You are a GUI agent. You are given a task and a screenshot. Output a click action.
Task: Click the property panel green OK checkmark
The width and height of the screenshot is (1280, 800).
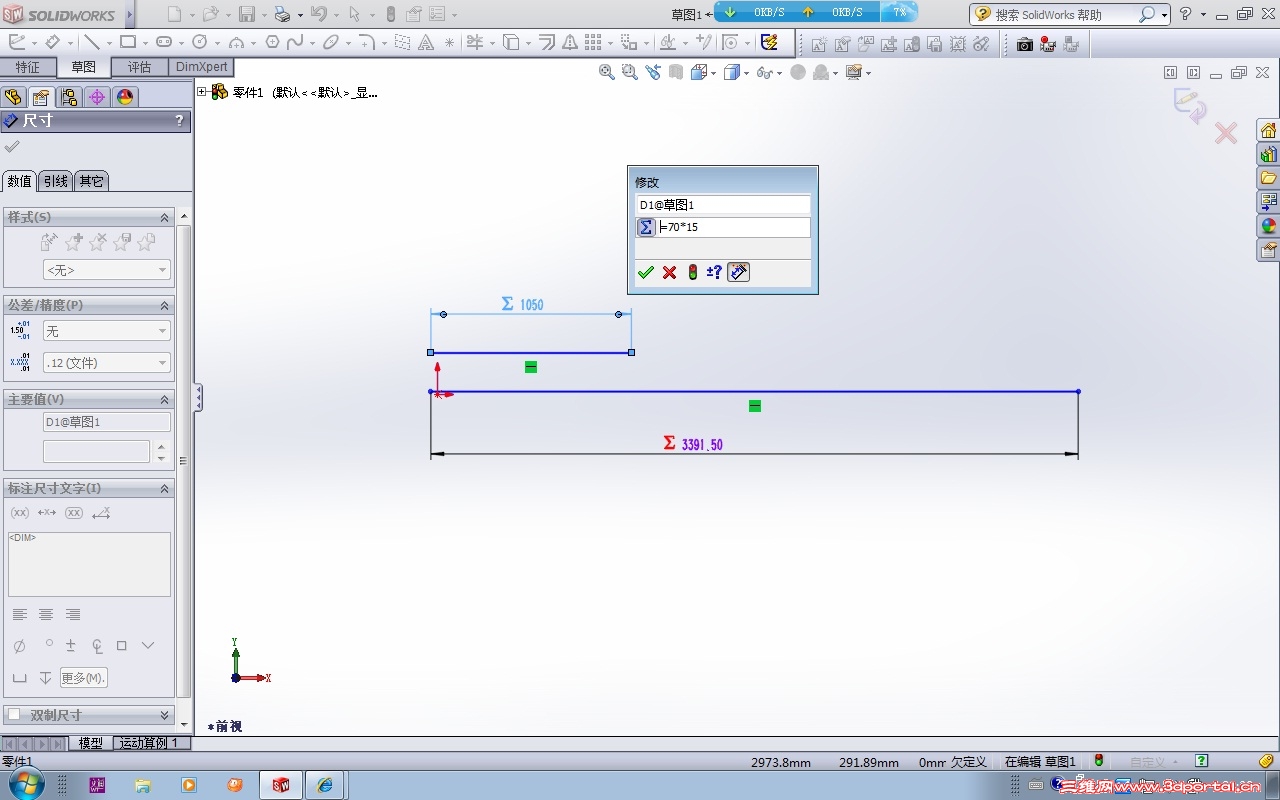tap(12, 146)
